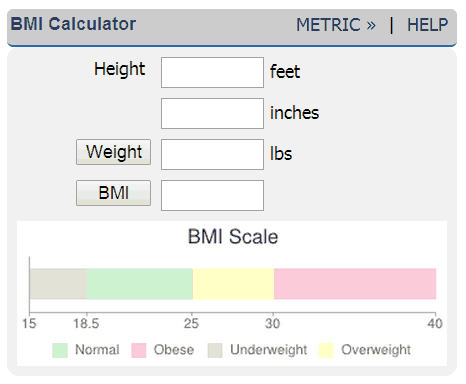Click the Overweight yellow segment of BMI bar
The width and height of the screenshot is (466, 384).
tap(233, 284)
